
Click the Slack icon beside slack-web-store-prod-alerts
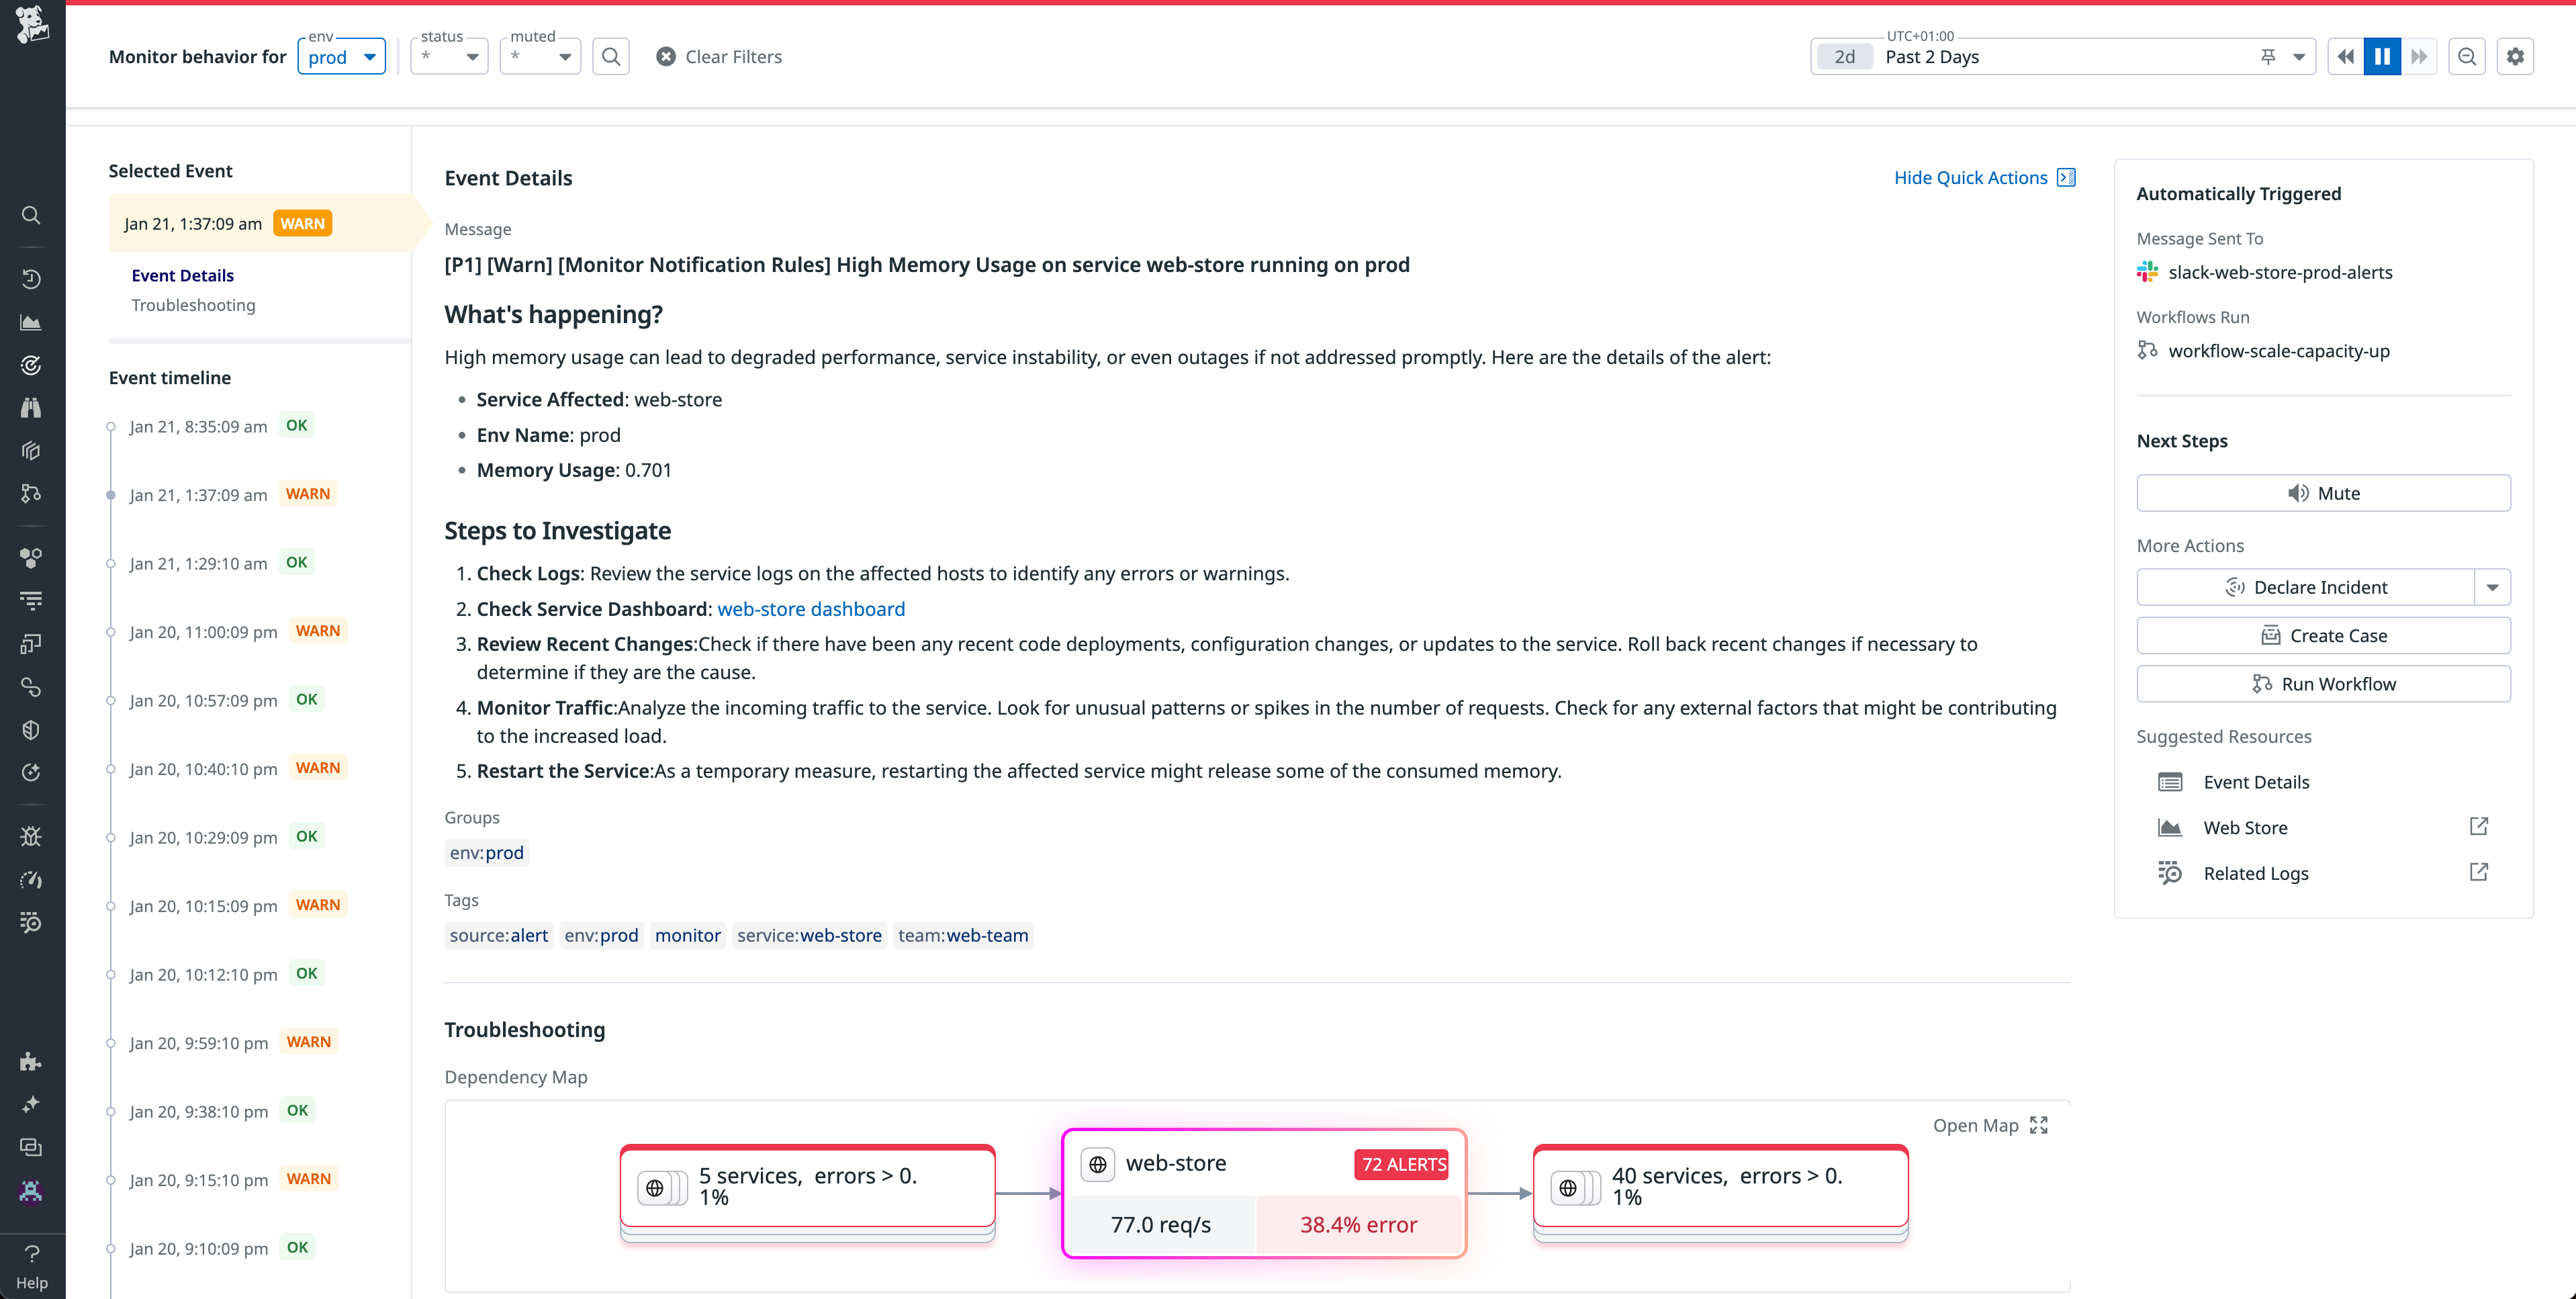point(2147,271)
